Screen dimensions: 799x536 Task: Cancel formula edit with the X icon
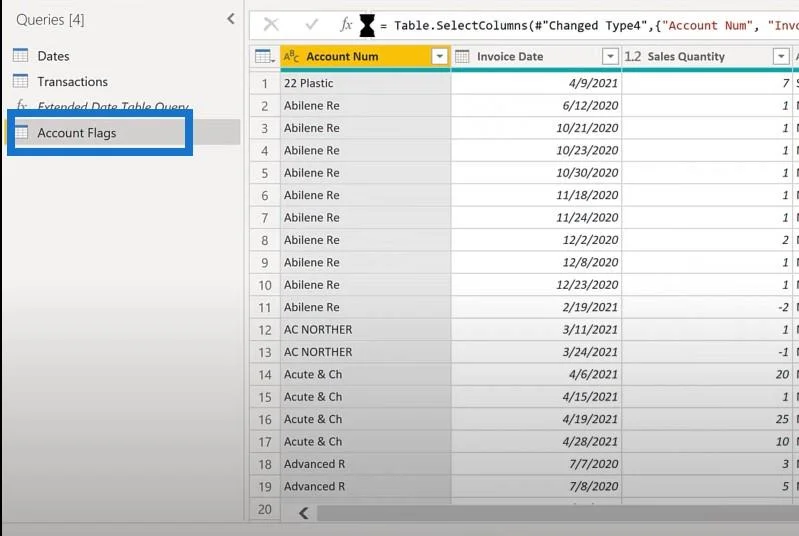click(271, 24)
